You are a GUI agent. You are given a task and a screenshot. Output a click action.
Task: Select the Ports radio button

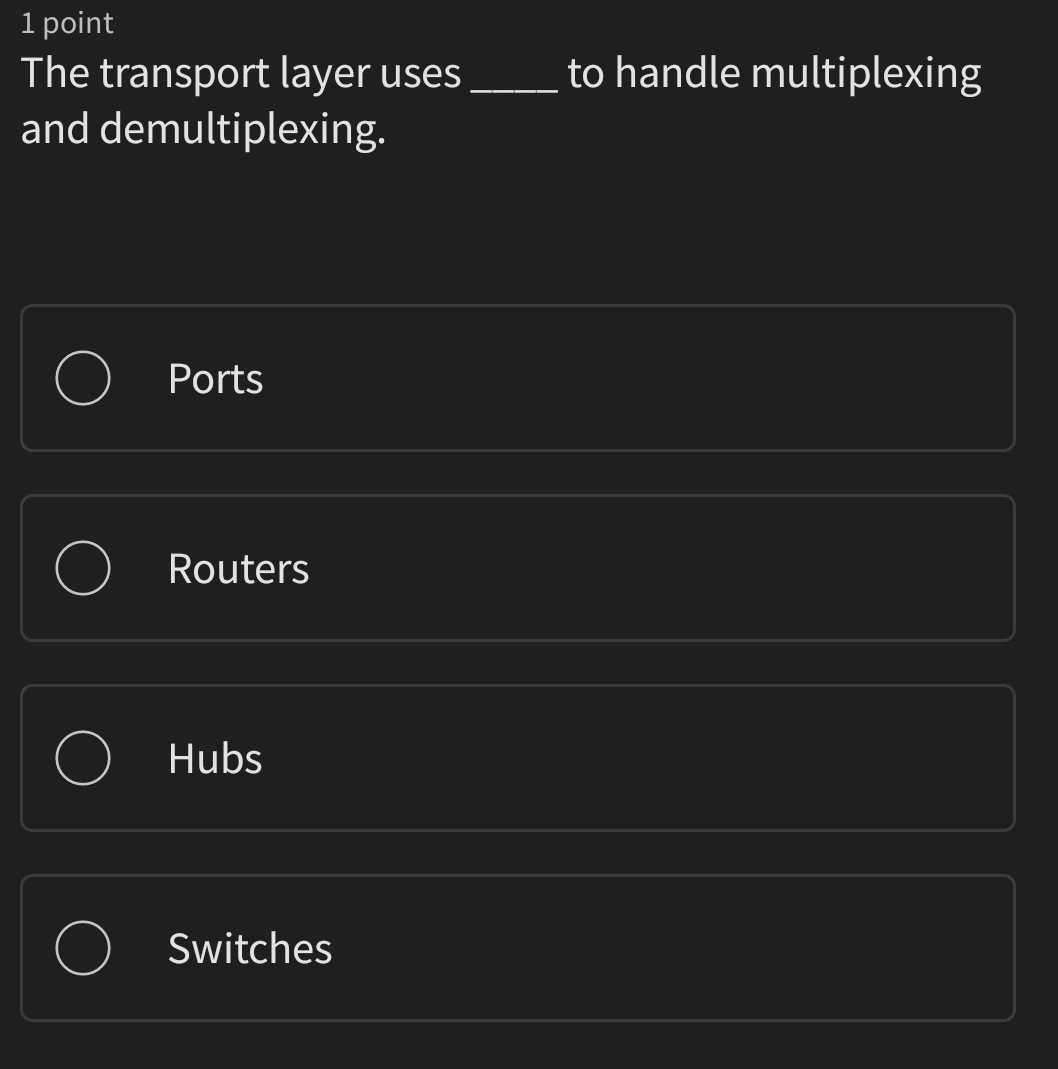(x=83, y=378)
